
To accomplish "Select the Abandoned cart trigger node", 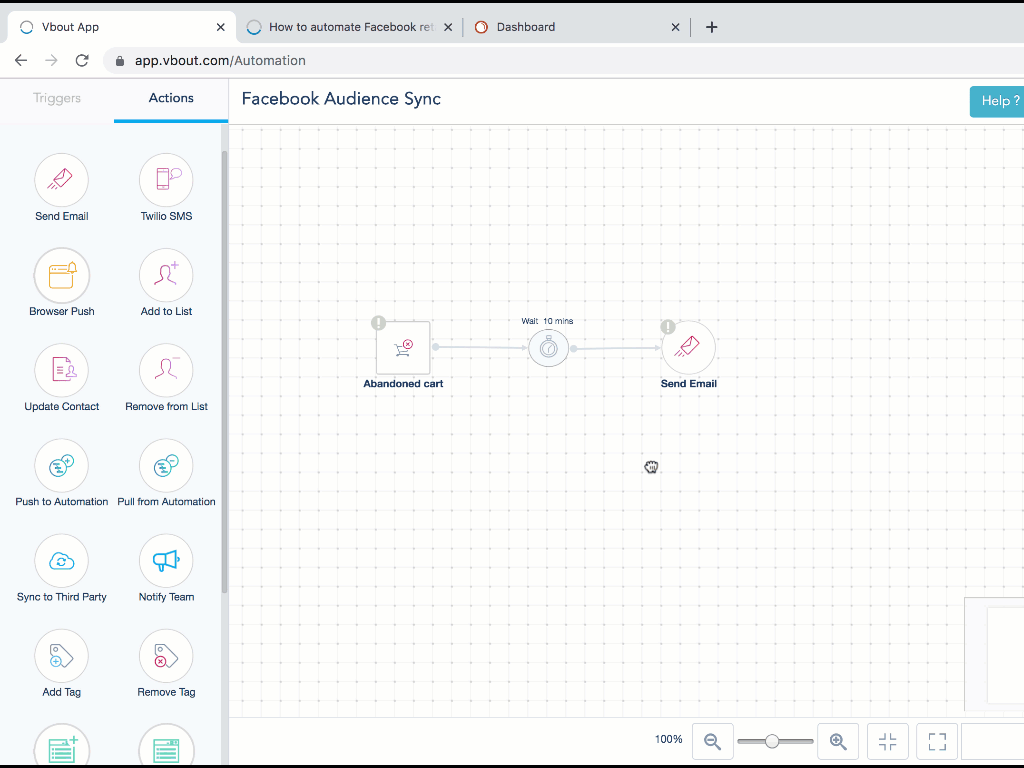I will pos(403,347).
